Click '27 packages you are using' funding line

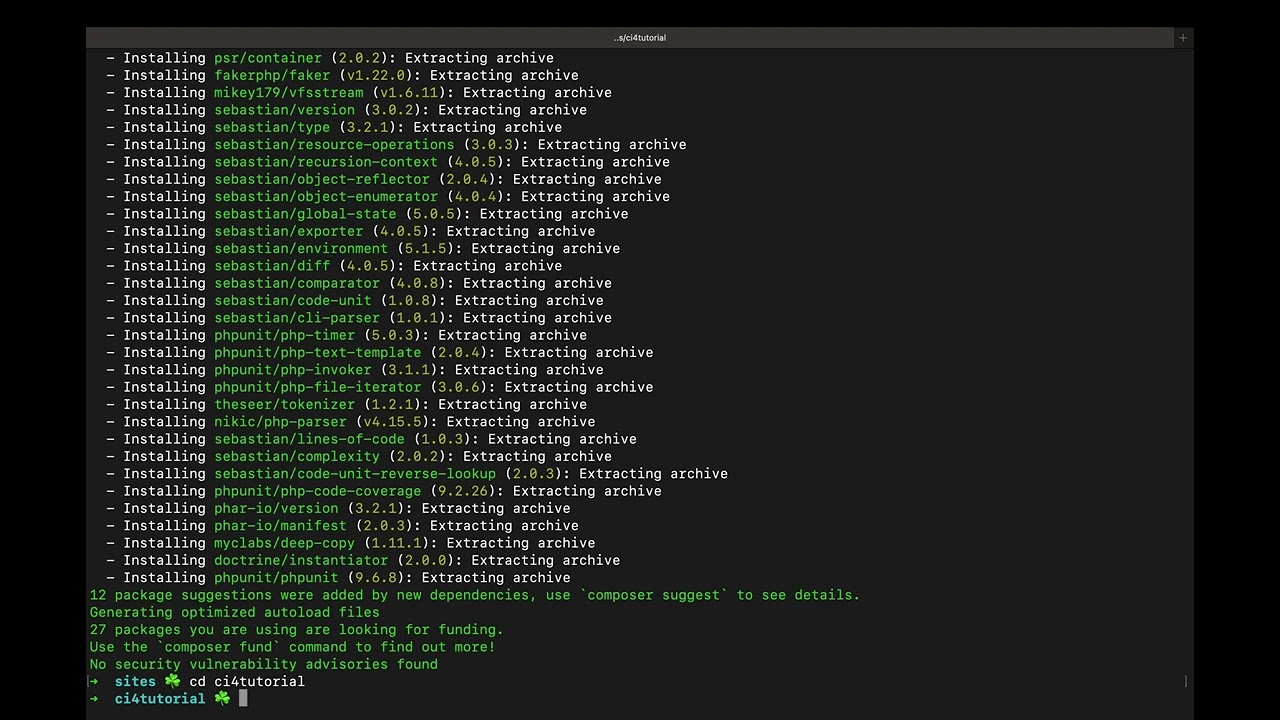(x=297, y=630)
